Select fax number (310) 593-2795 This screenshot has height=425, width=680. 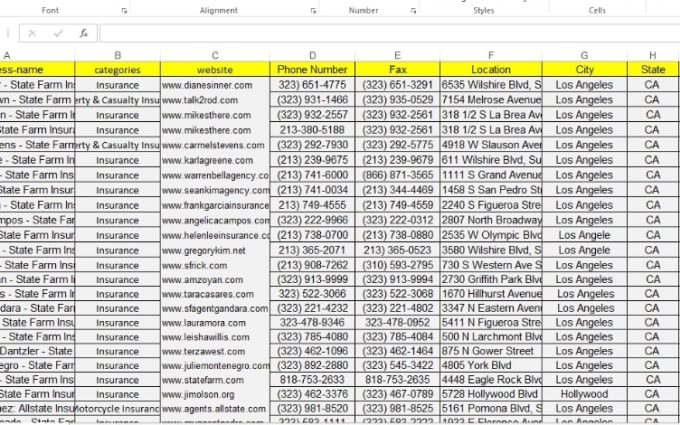[x=397, y=265]
